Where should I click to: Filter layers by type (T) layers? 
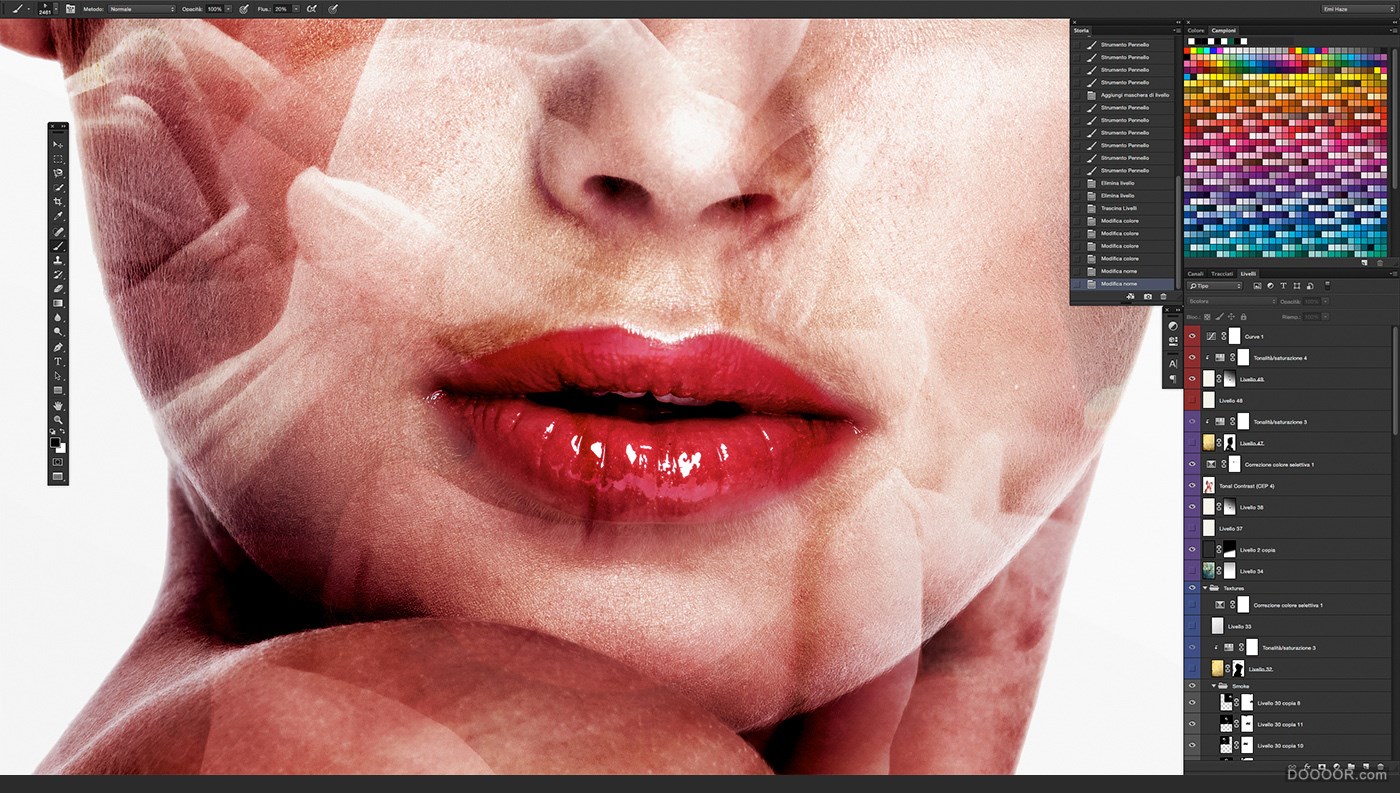(x=1283, y=286)
